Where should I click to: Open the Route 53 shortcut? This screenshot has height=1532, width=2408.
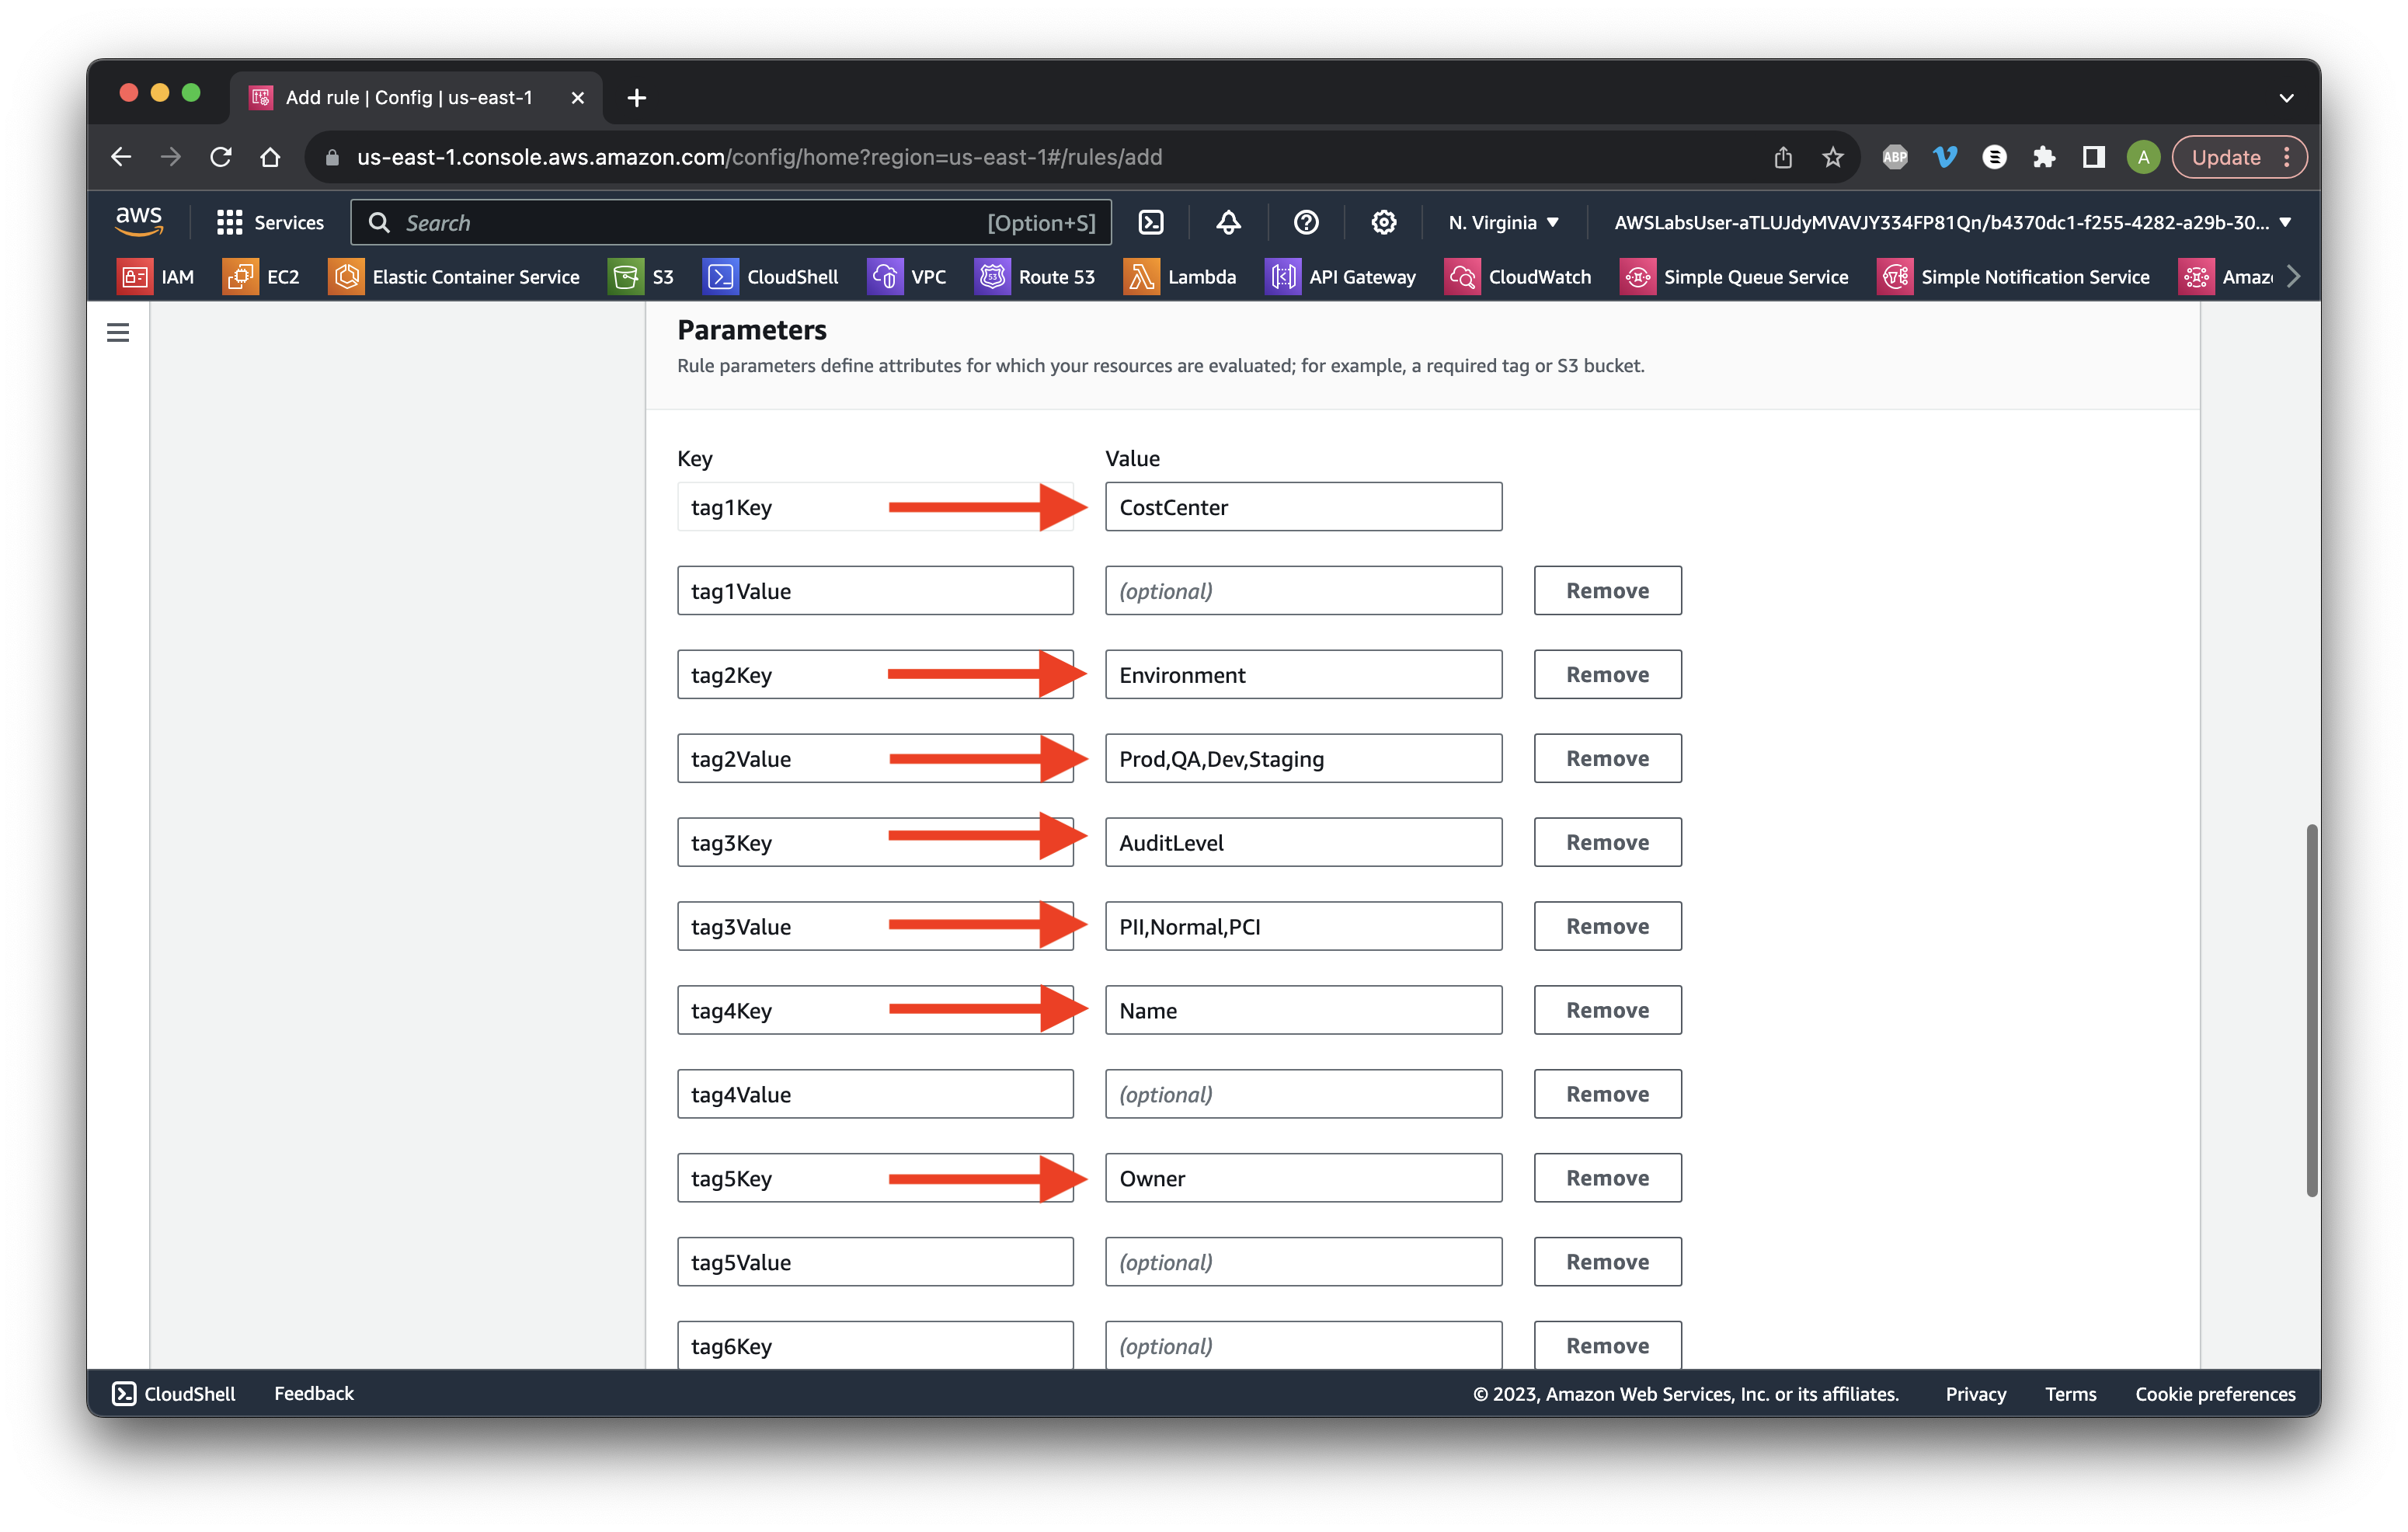tap(1035, 277)
